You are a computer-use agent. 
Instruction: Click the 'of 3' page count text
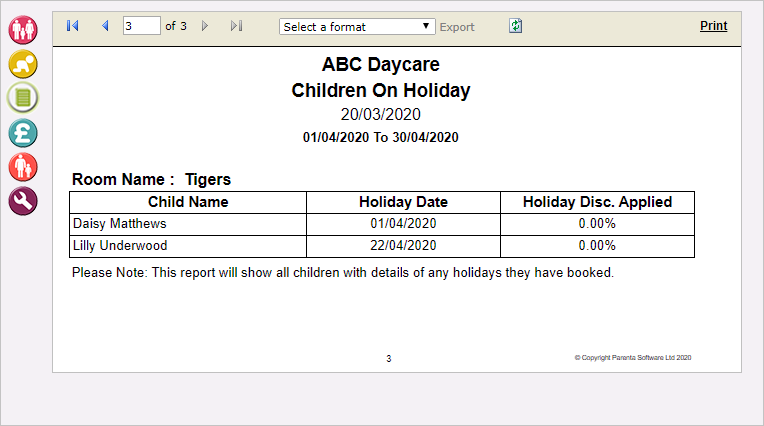coord(176,26)
